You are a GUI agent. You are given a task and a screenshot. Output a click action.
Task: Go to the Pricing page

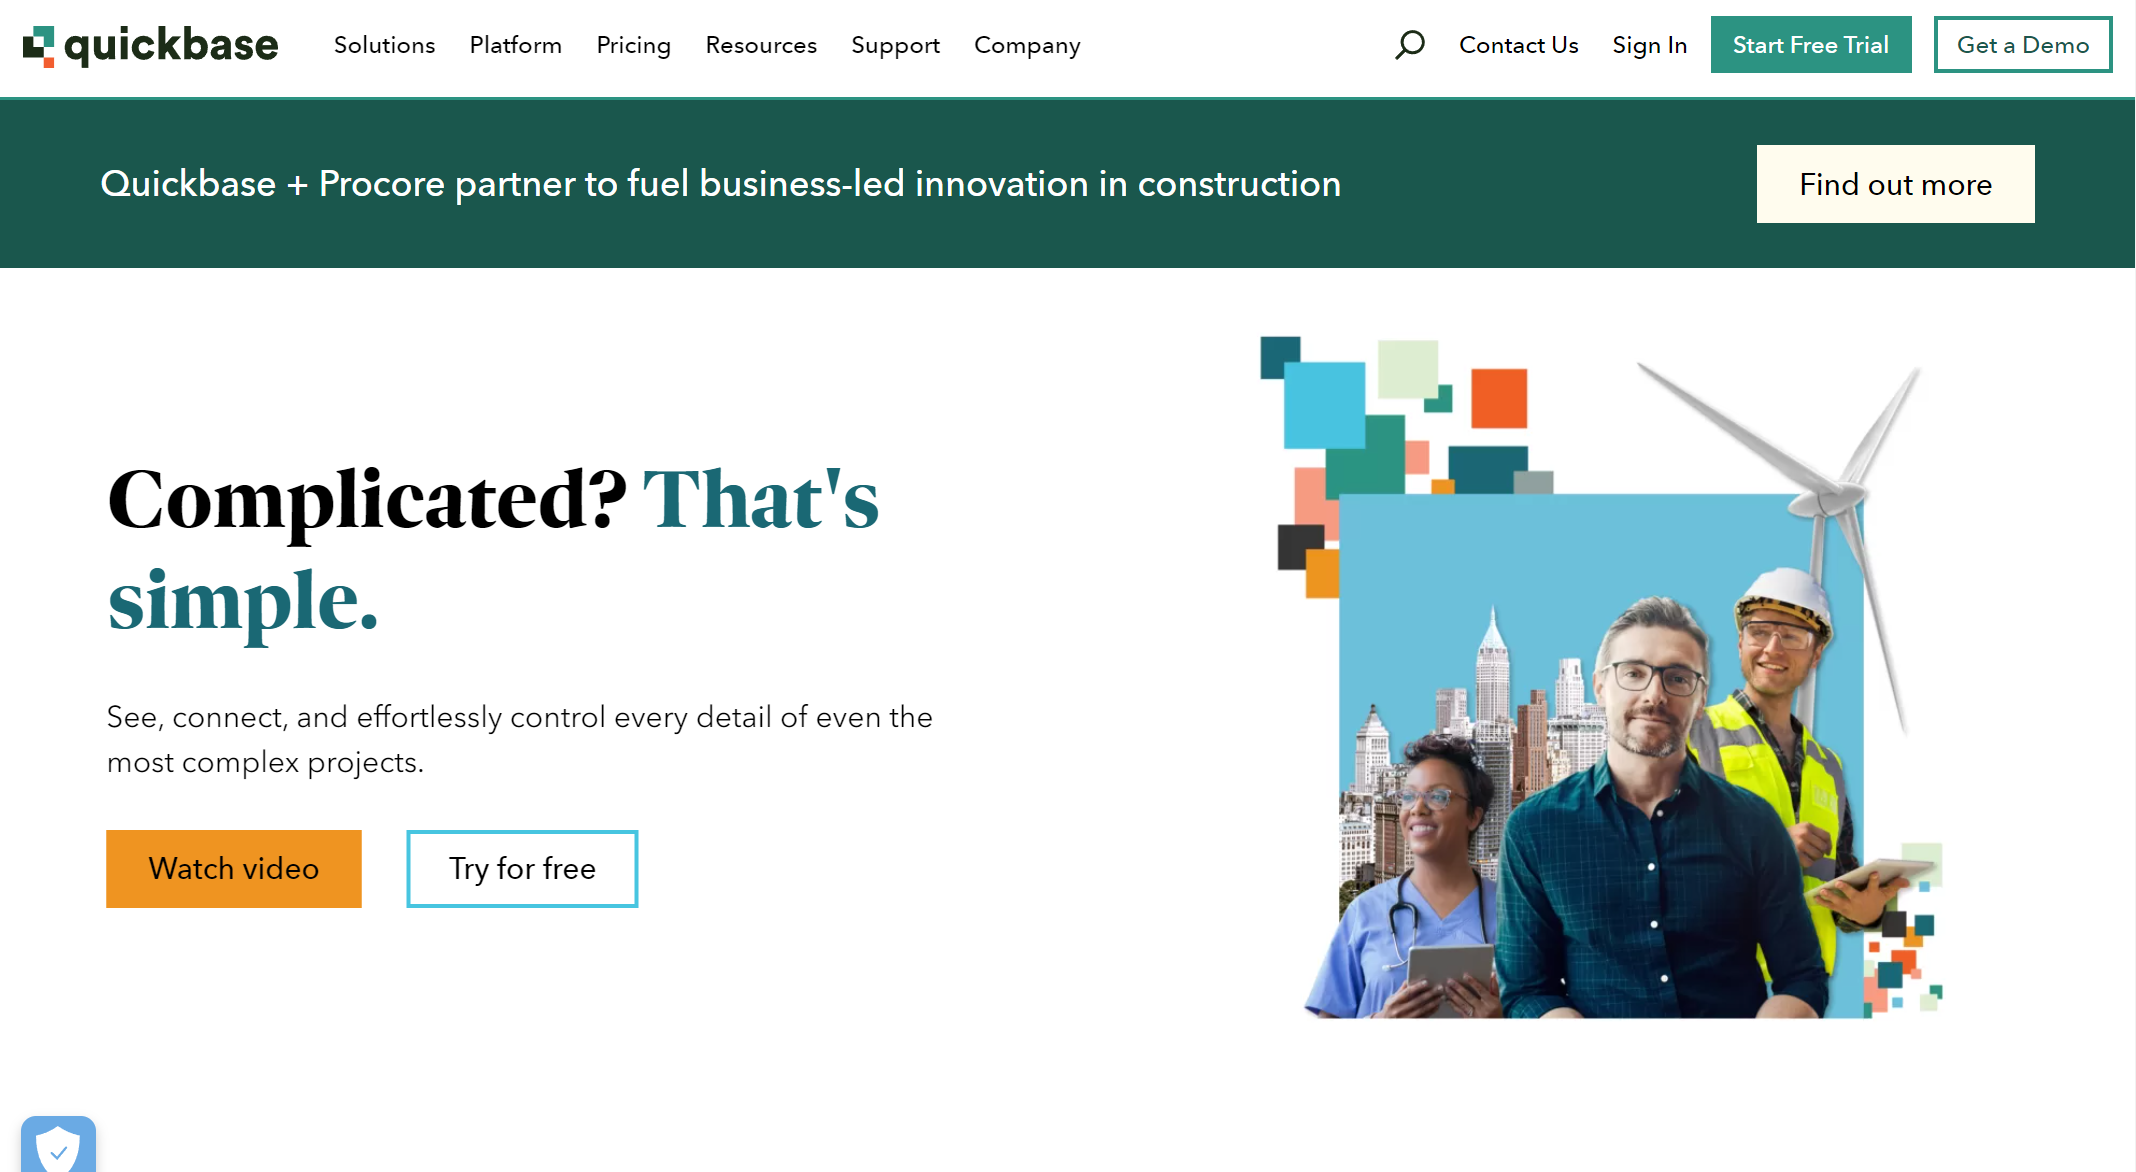pyautogui.click(x=633, y=46)
